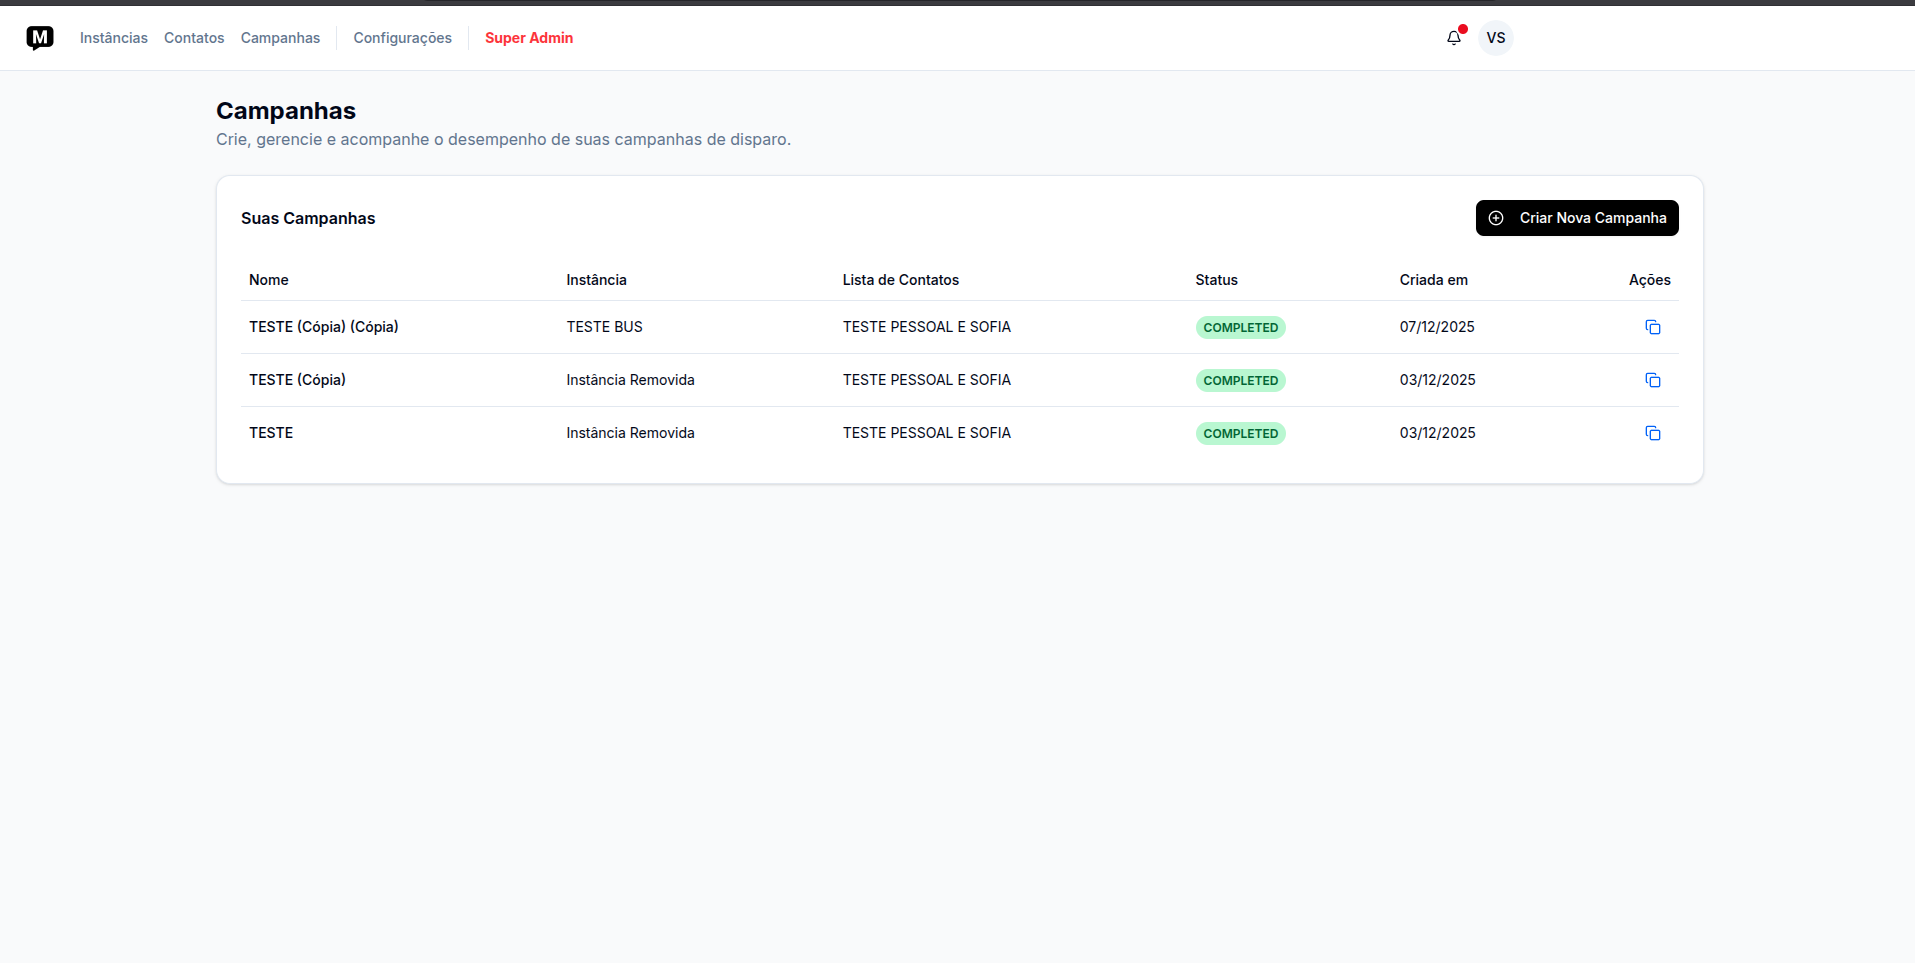Open the Contatos menu item
The height and width of the screenshot is (963, 1915).
(193, 38)
